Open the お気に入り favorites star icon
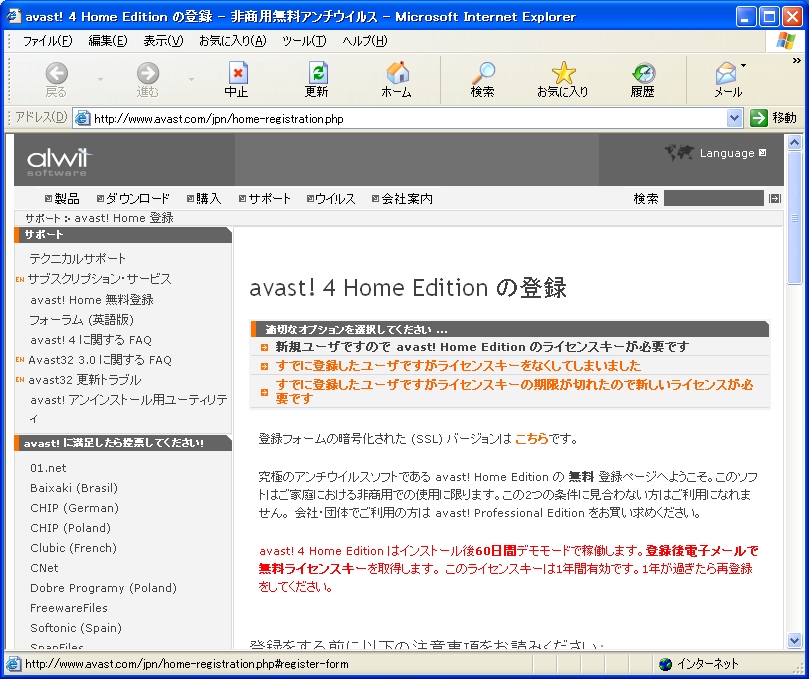This screenshot has width=809, height=679. tap(563, 80)
